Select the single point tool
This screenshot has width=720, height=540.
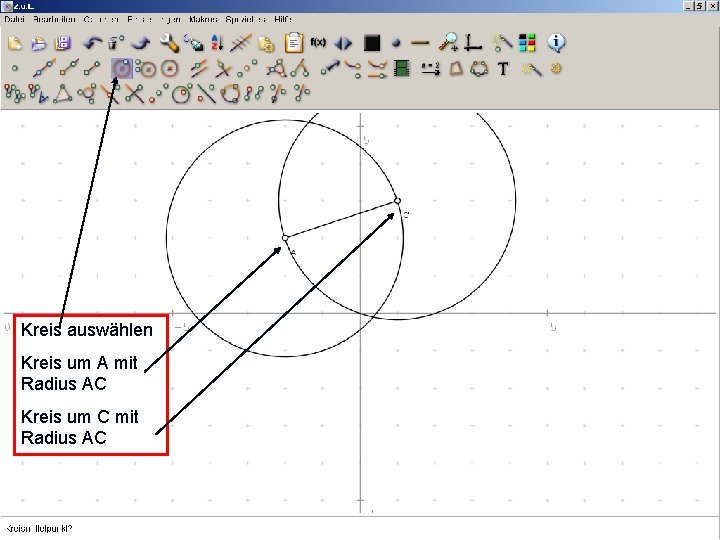15,69
